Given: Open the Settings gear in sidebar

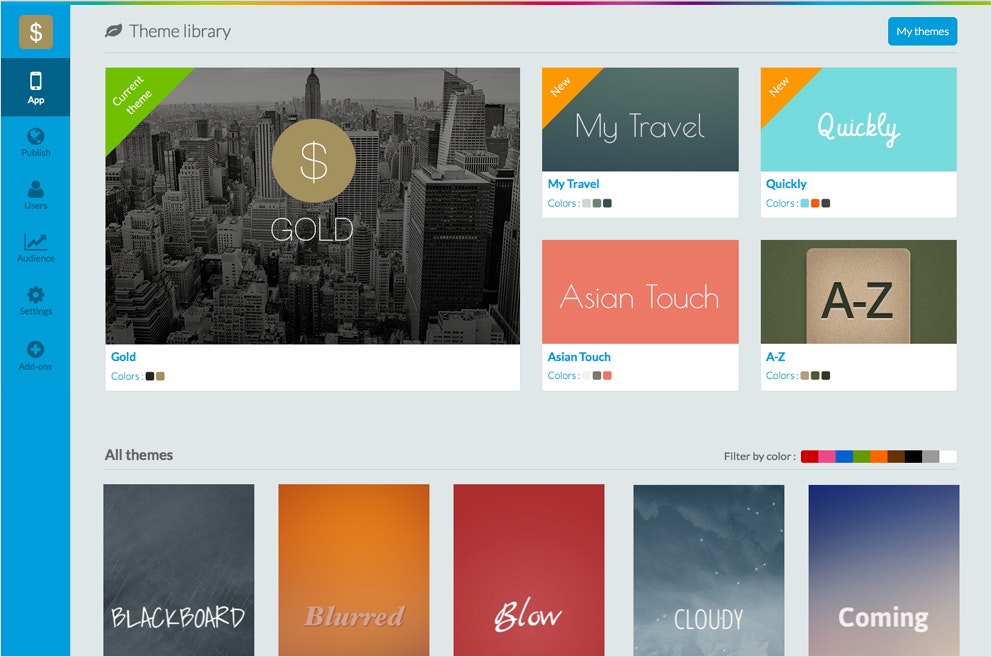Looking at the screenshot, I should pyautogui.click(x=35, y=294).
